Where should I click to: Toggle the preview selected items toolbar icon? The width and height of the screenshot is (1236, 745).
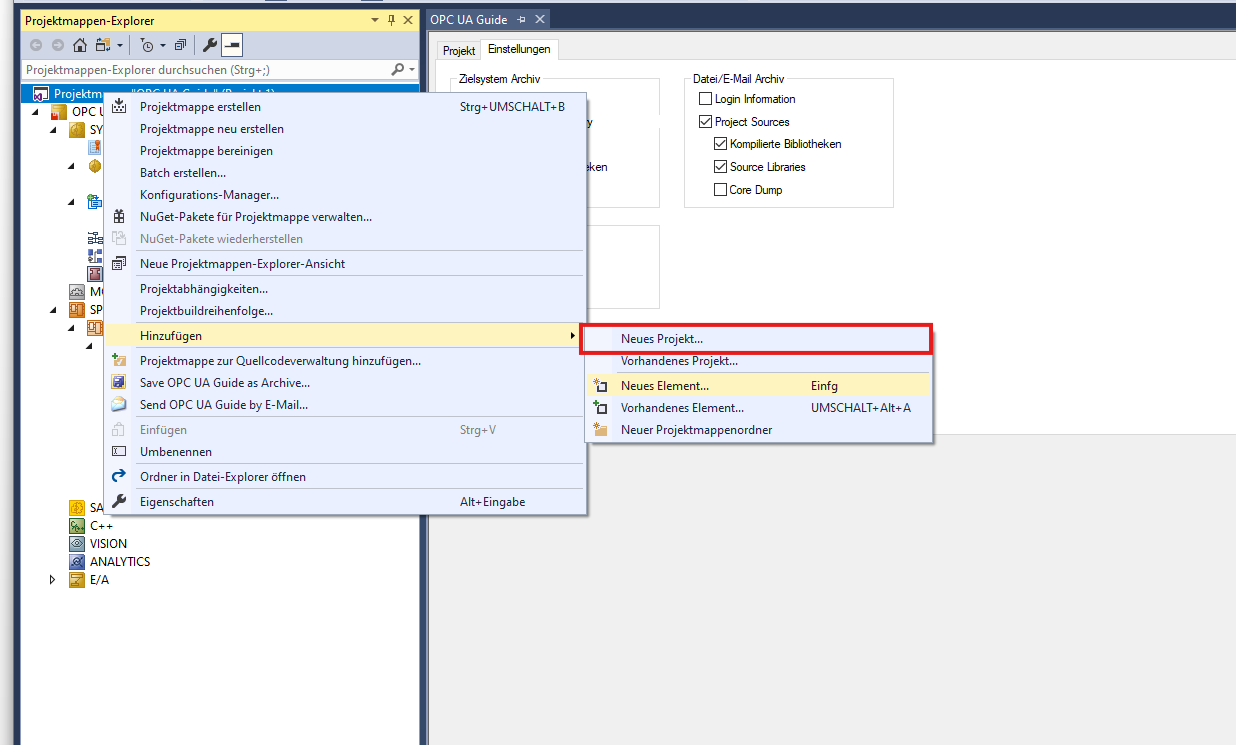click(231, 45)
